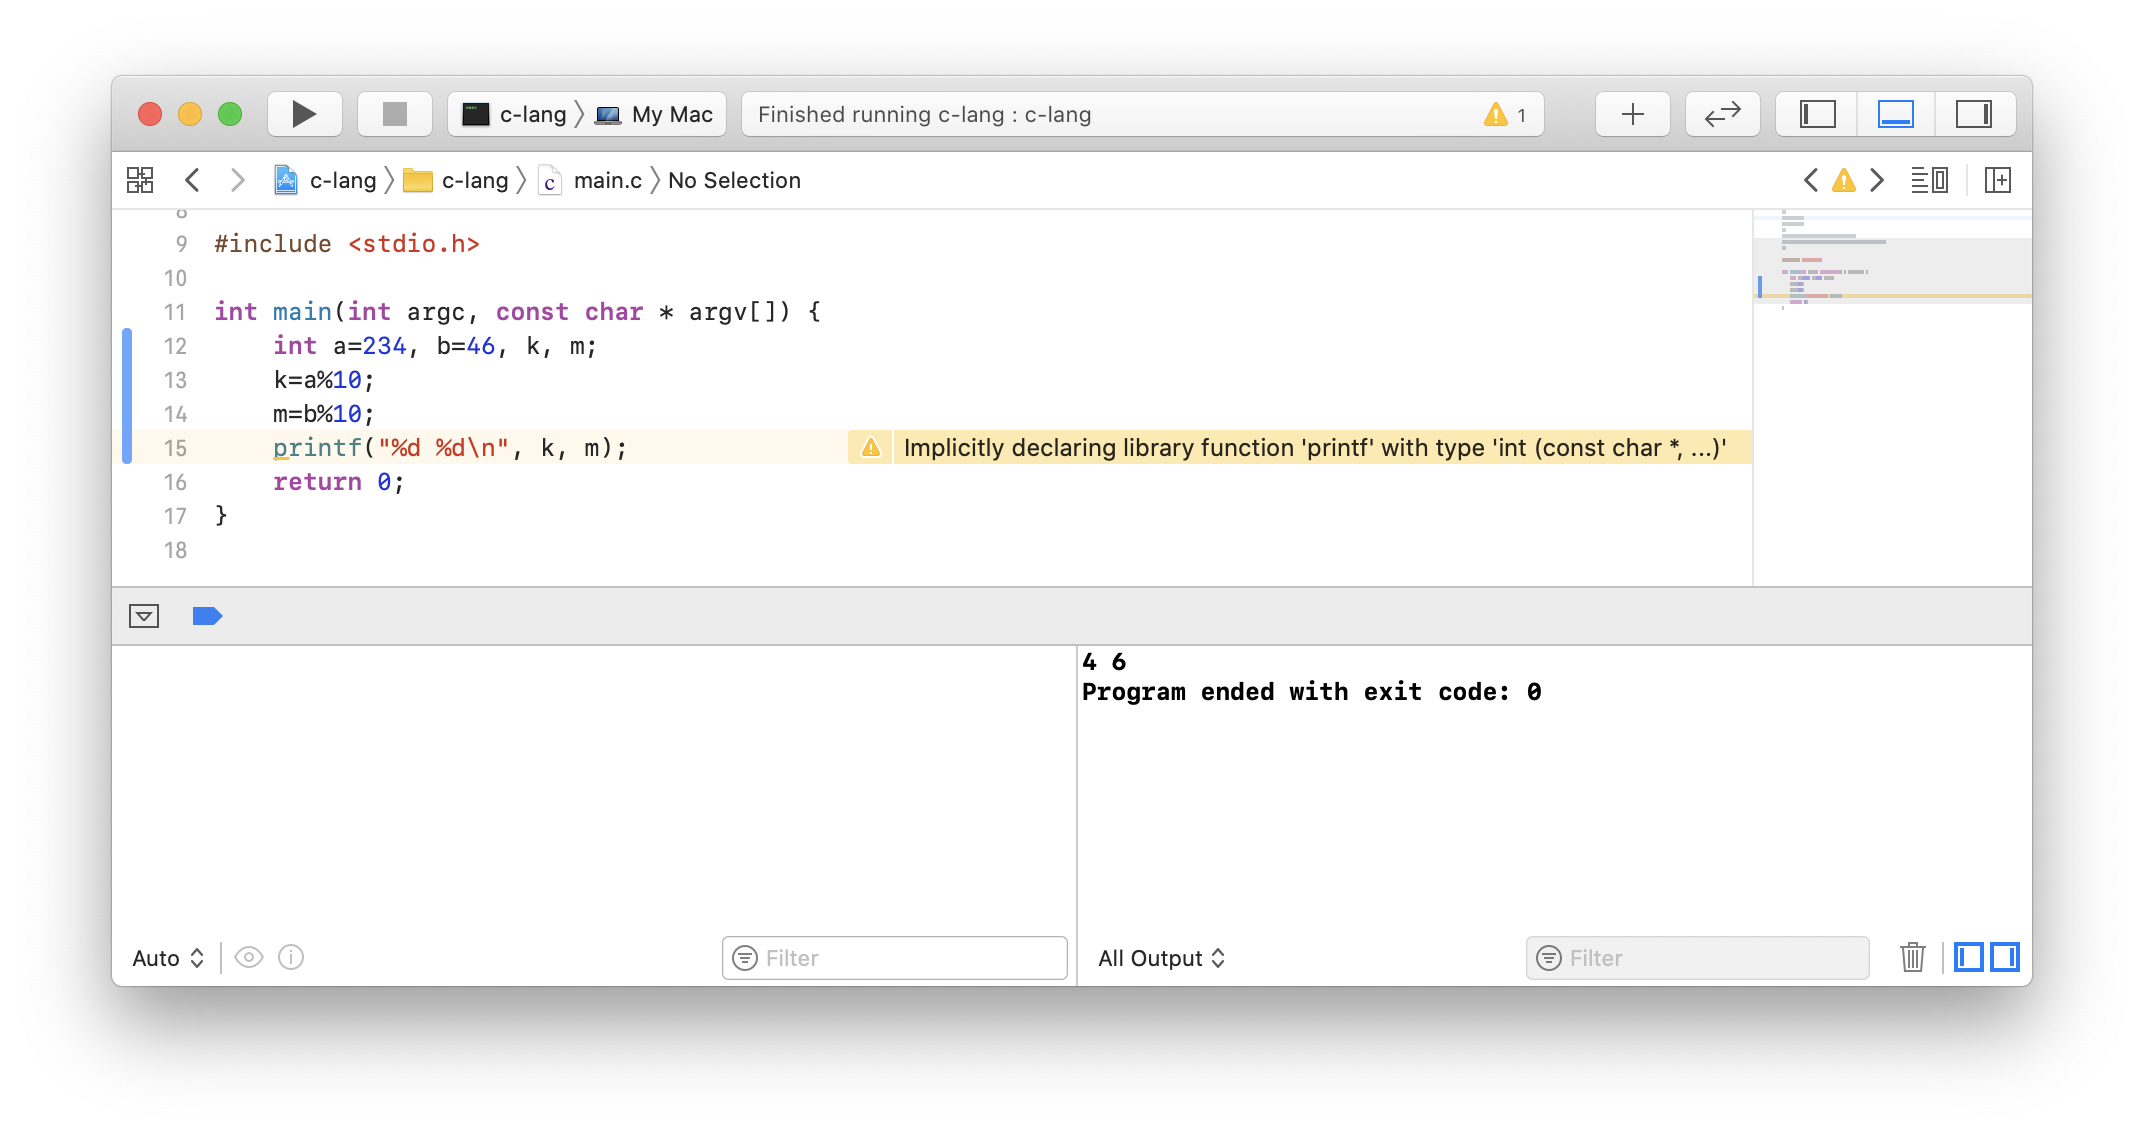Click the code review arrows icon
2144x1134 pixels.
click(x=1722, y=114)
